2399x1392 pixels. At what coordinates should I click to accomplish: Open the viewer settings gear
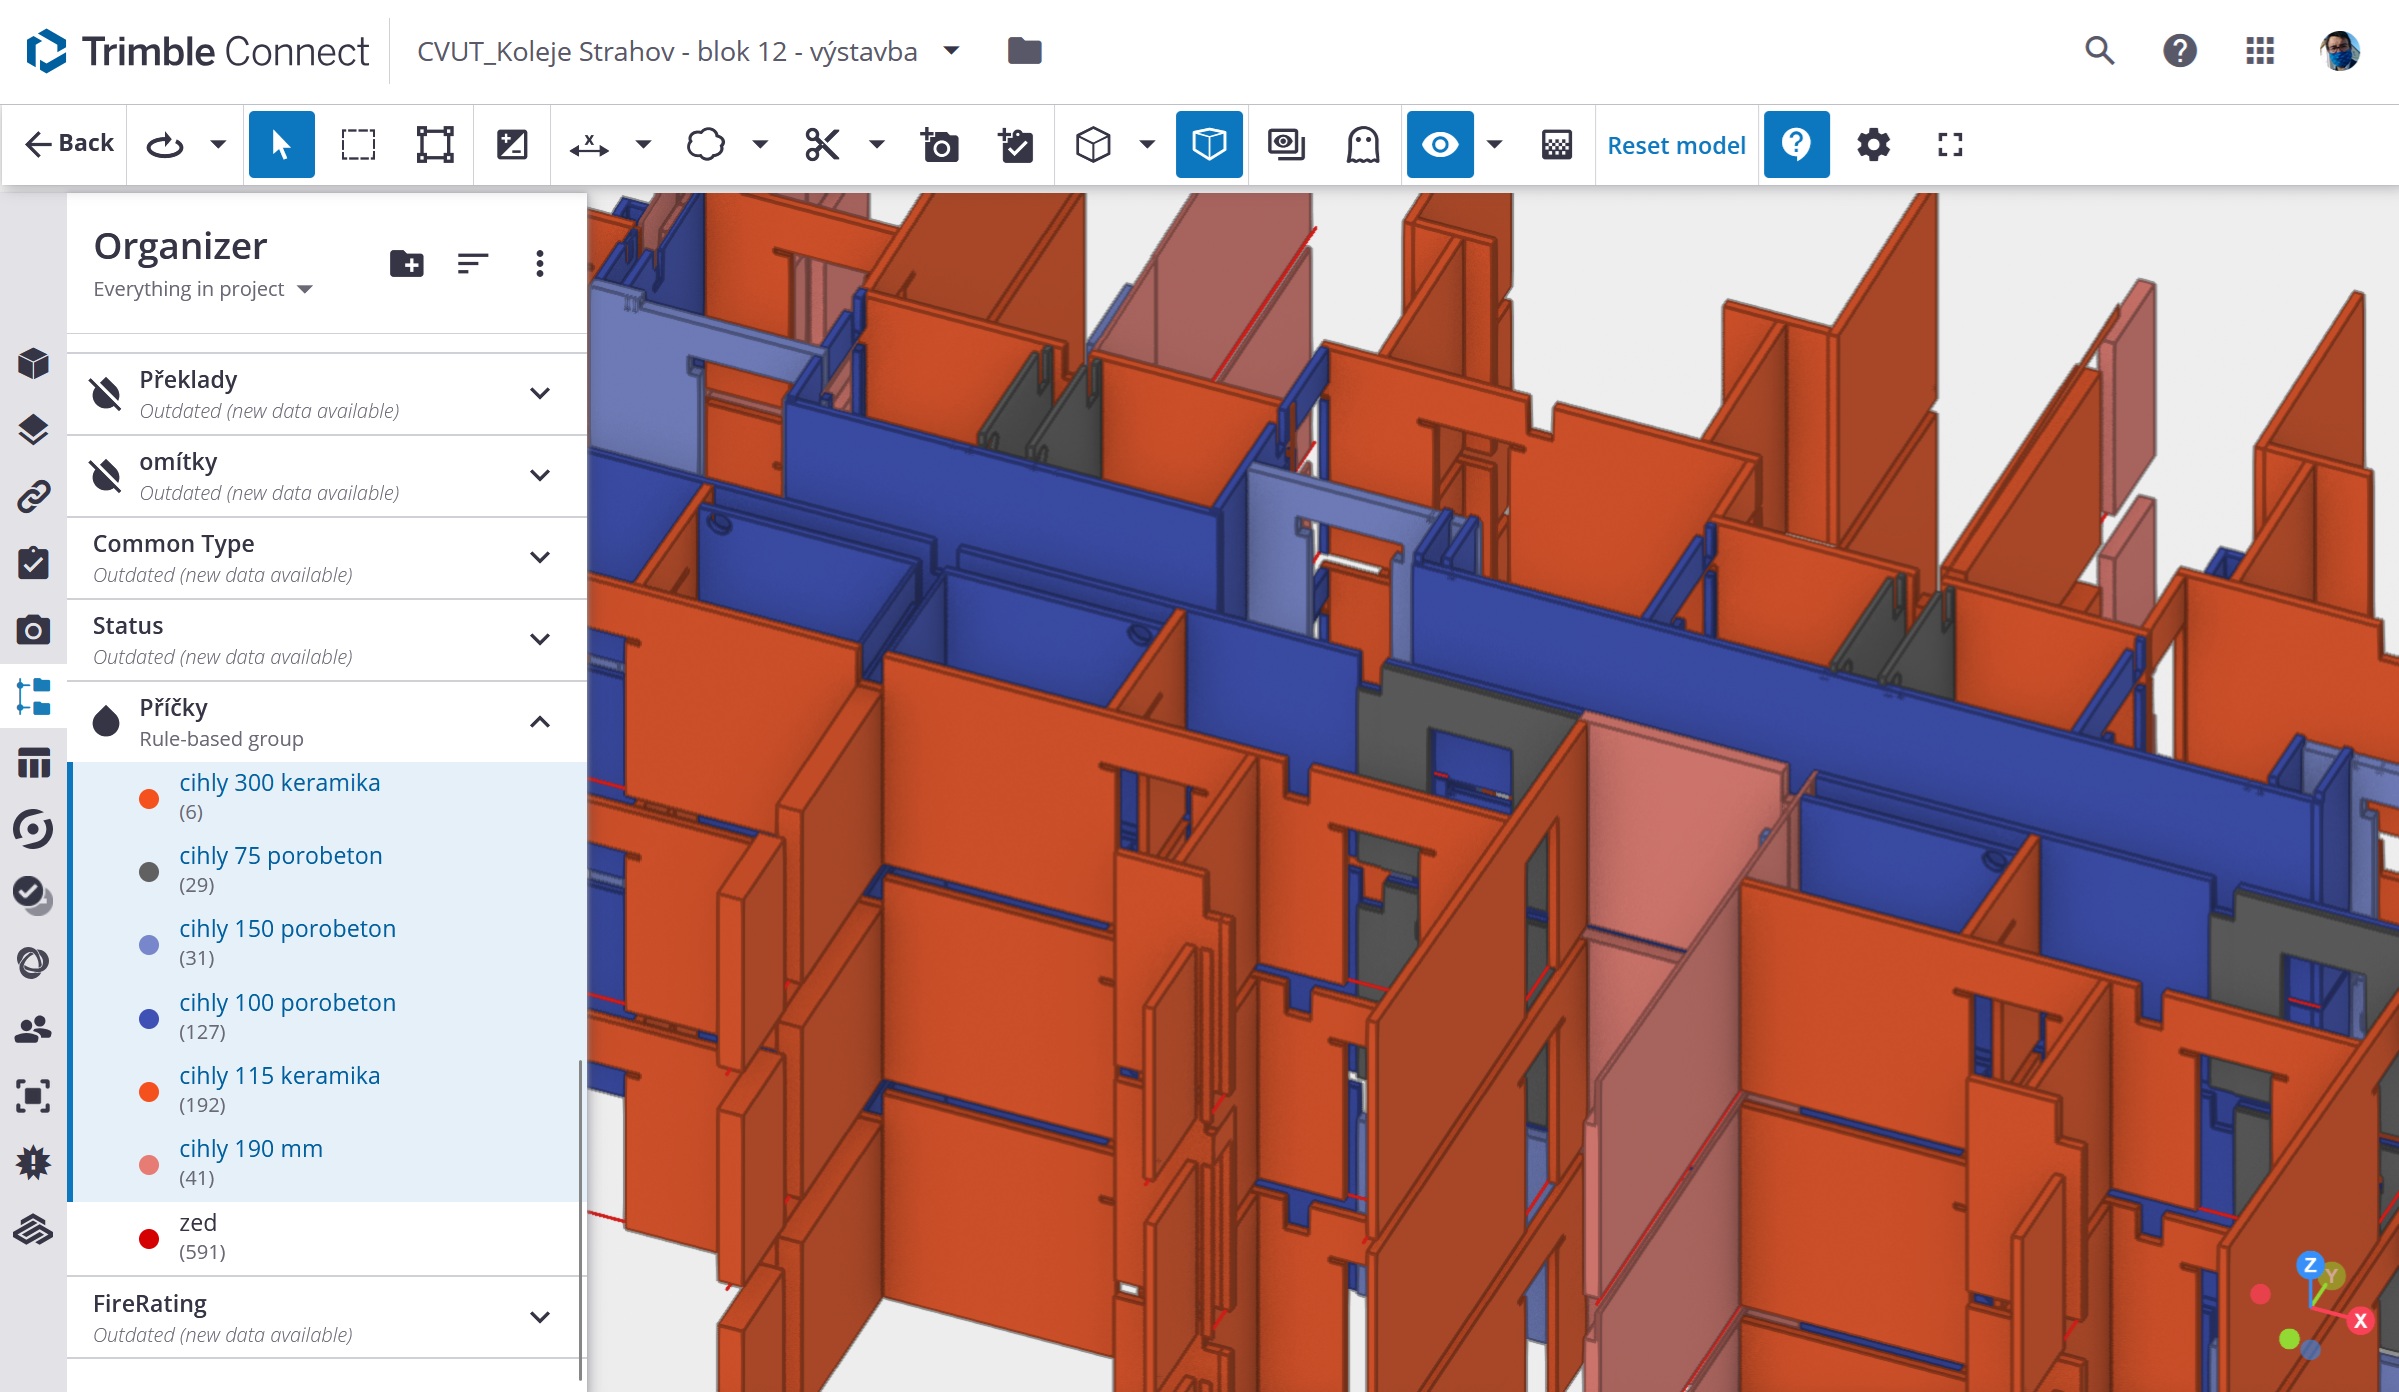click(1873, 145)
